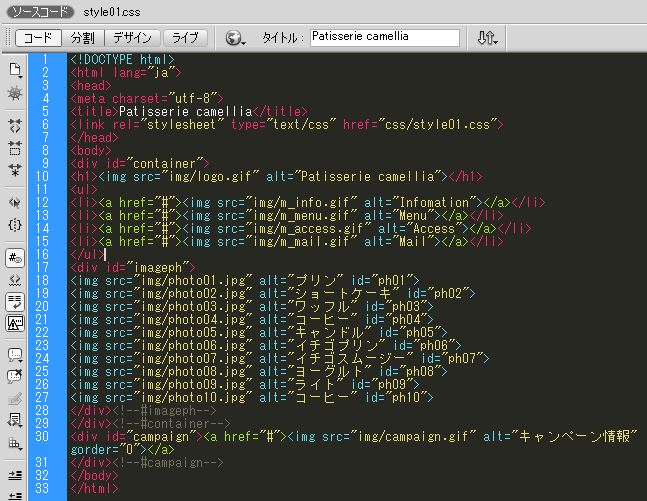
Task: Click line number 10 in gutter
Action: pyautogui.click(x=42, y=177)
